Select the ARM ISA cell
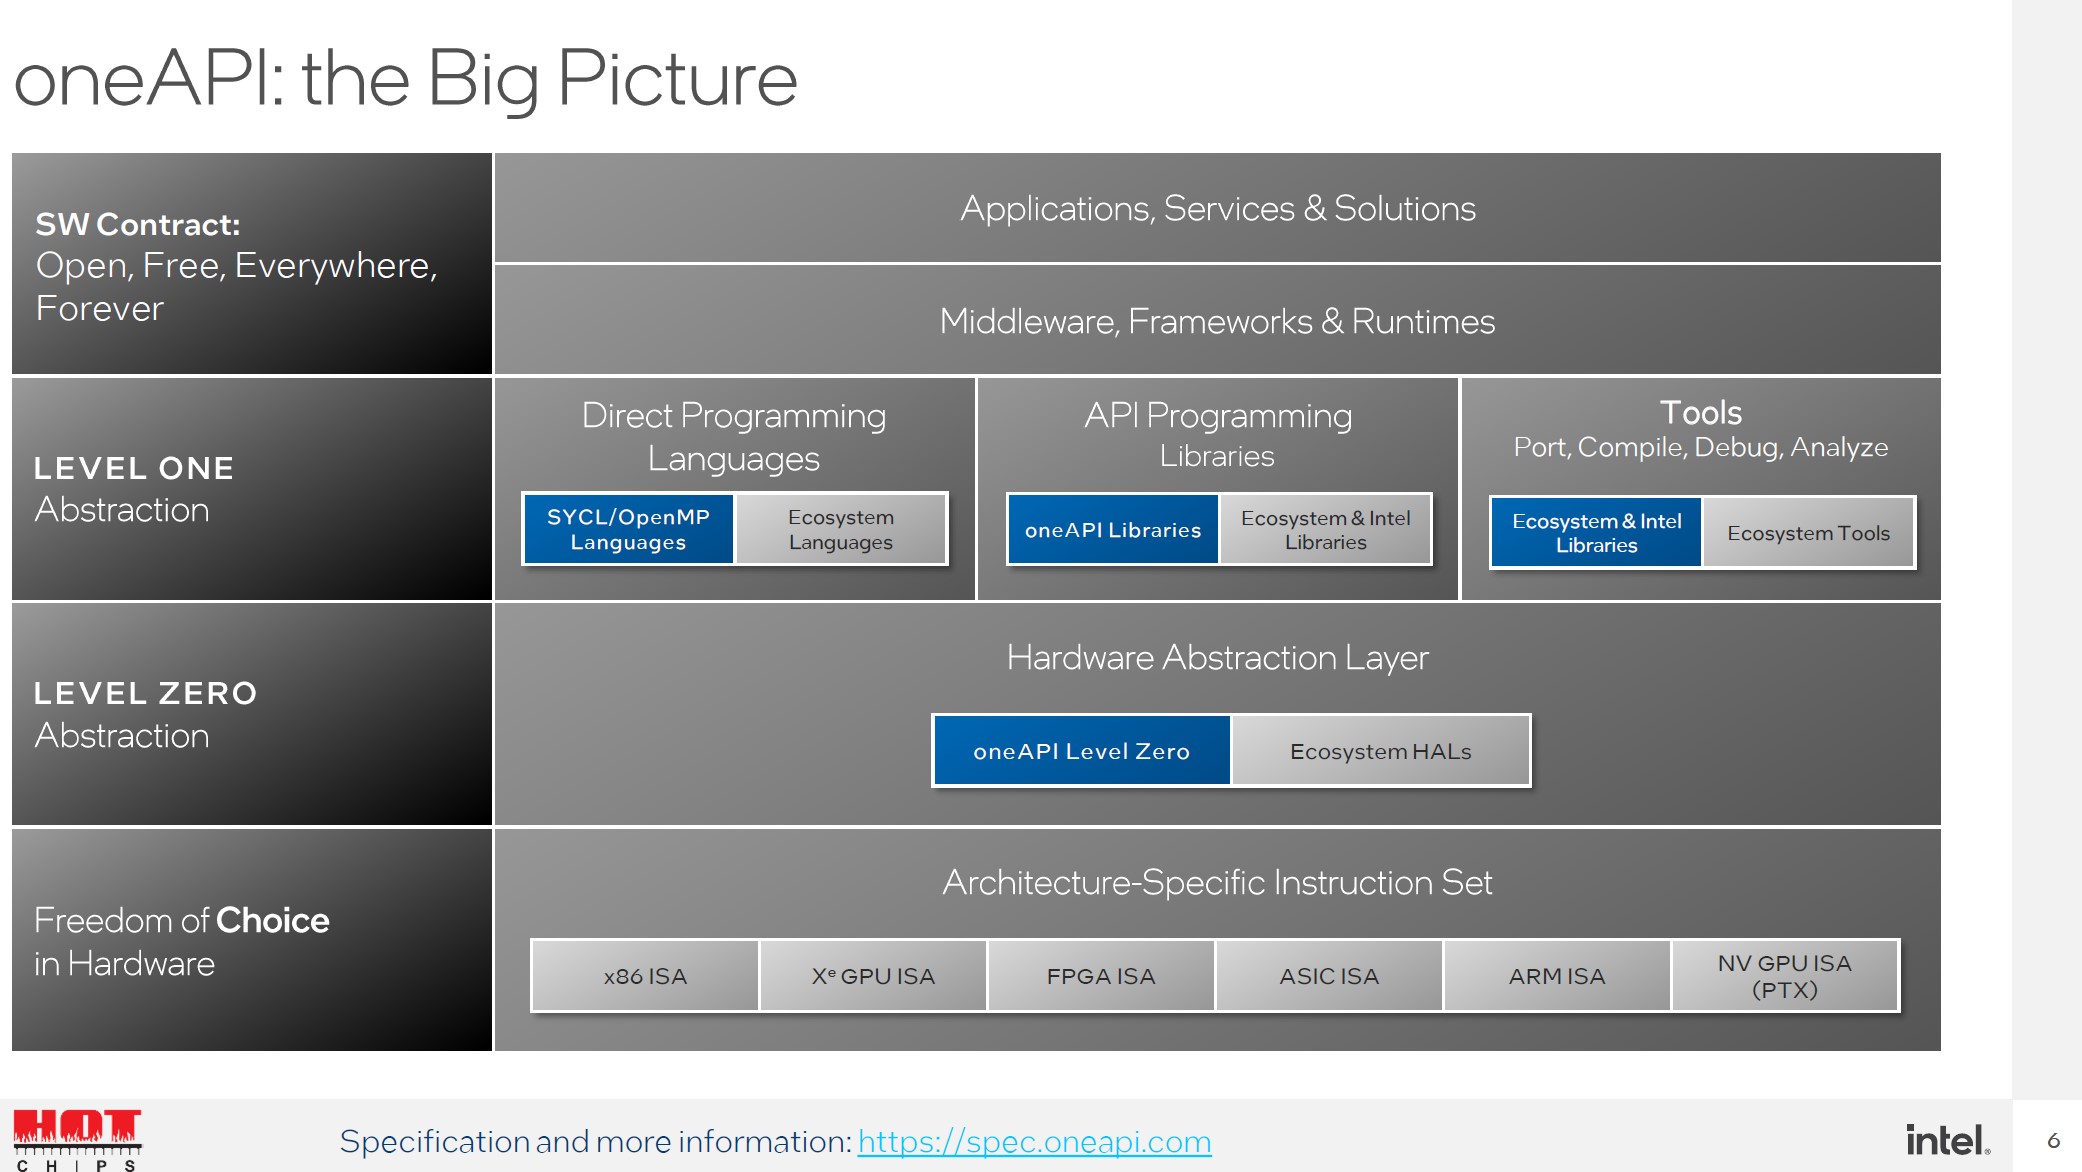The height and width of the screenshot is (1172, 2082). point(1557,976)
